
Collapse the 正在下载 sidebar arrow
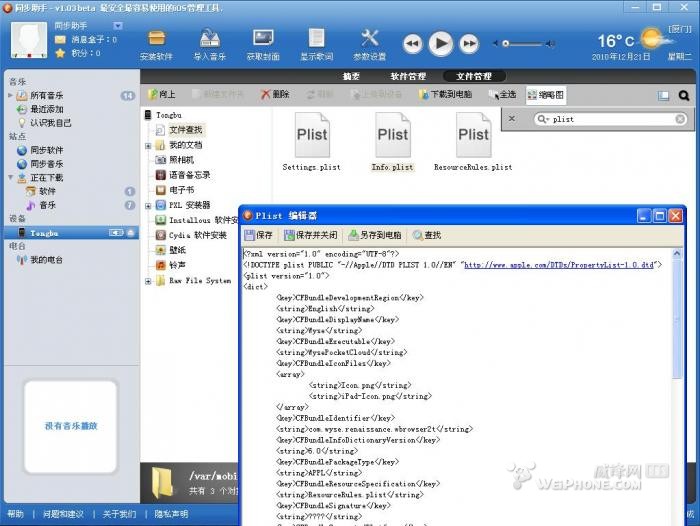pyautogui.click(x=11, y=177)
